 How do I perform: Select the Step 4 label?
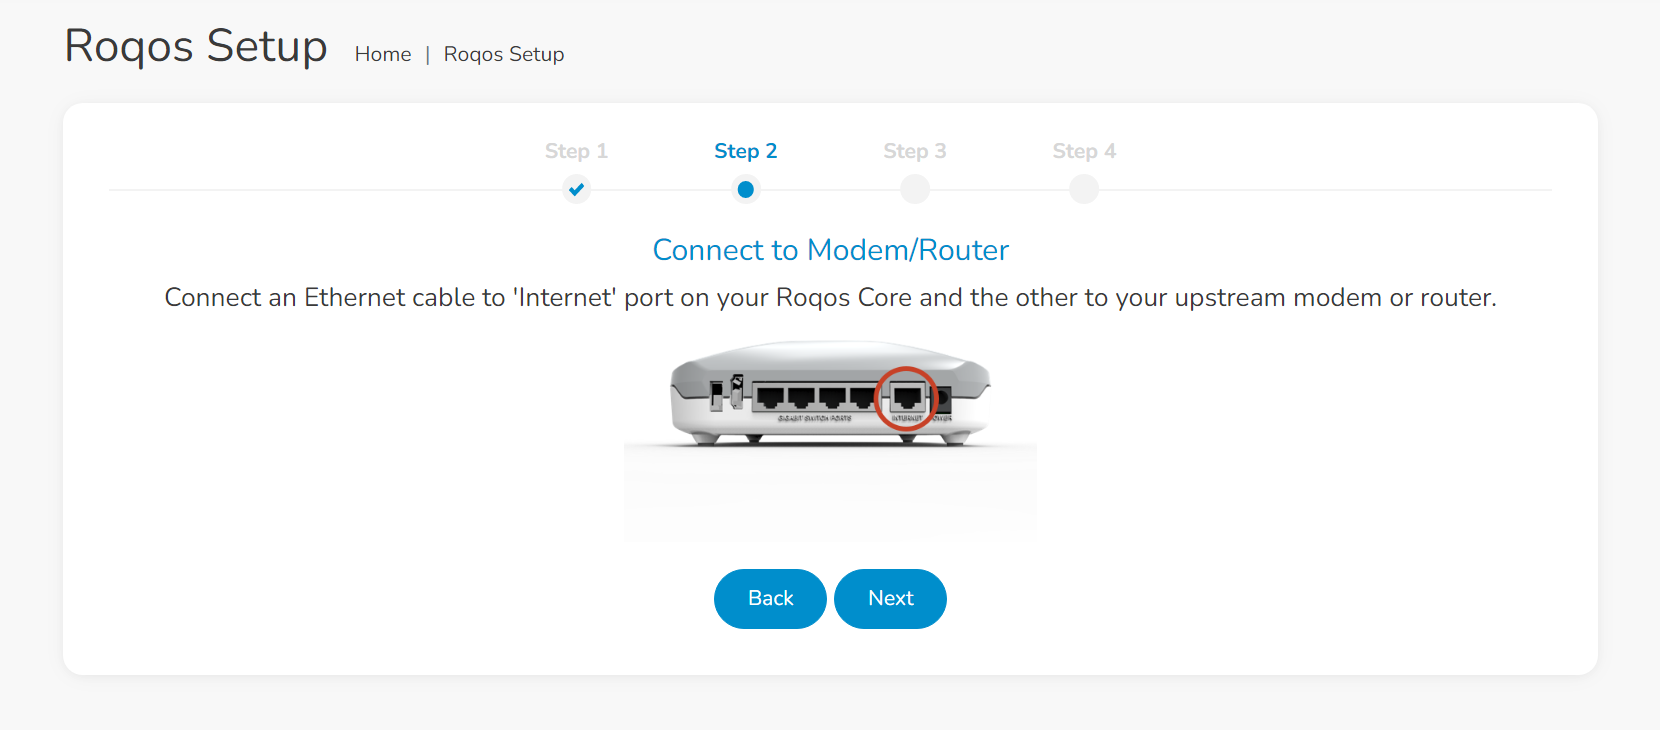tap(1084, 151)
